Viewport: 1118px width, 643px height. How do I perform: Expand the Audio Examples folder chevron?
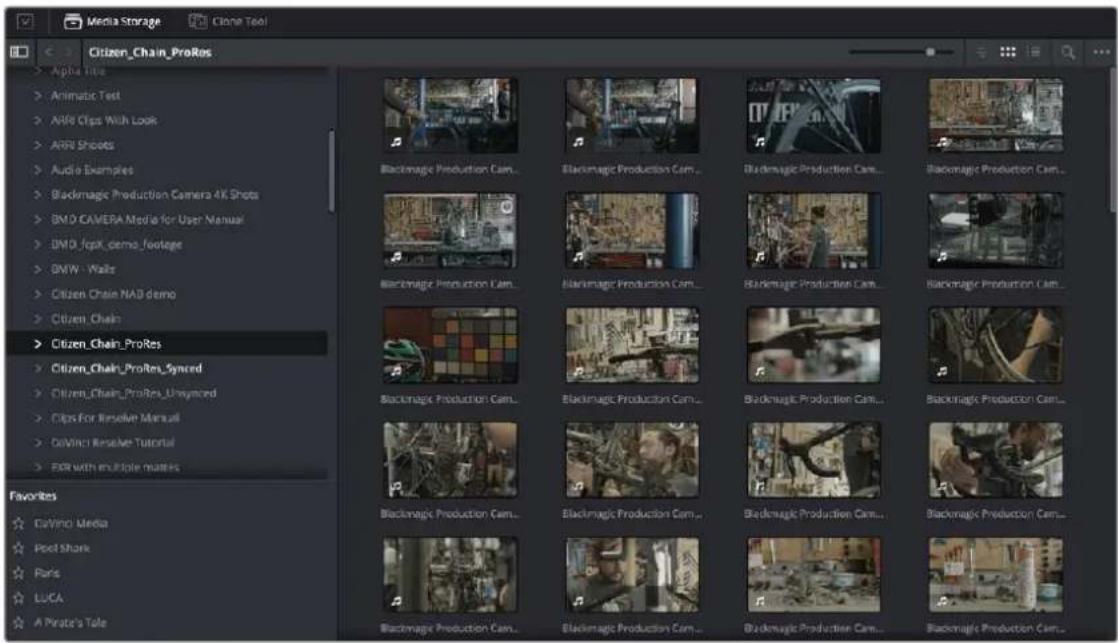click(38, 170)
